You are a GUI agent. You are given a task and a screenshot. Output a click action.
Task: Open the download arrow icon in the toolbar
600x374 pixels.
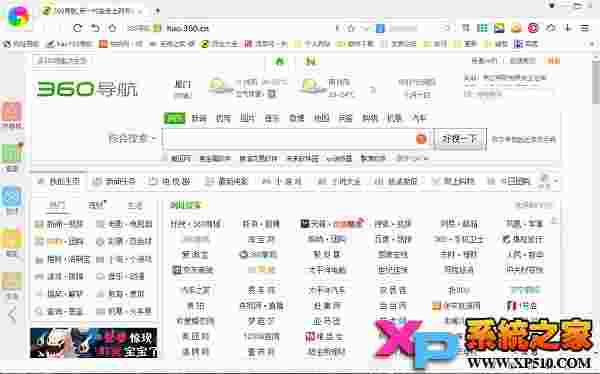coord(568,28)
